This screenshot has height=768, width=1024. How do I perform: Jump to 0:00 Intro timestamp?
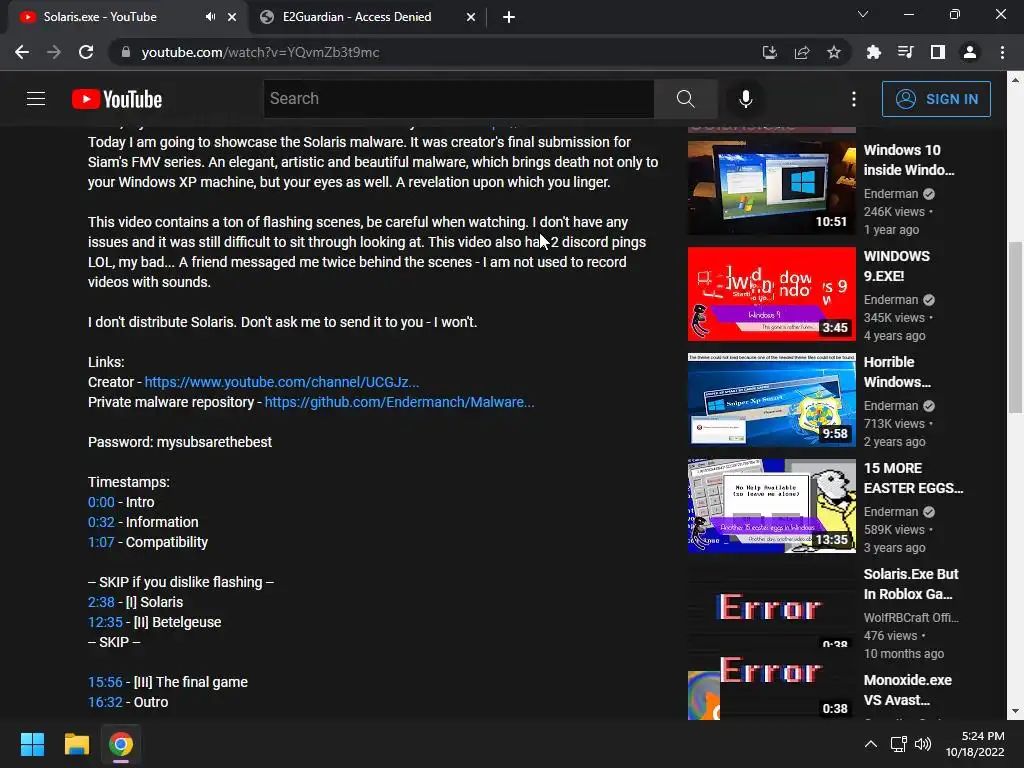[x=101, y=502]
